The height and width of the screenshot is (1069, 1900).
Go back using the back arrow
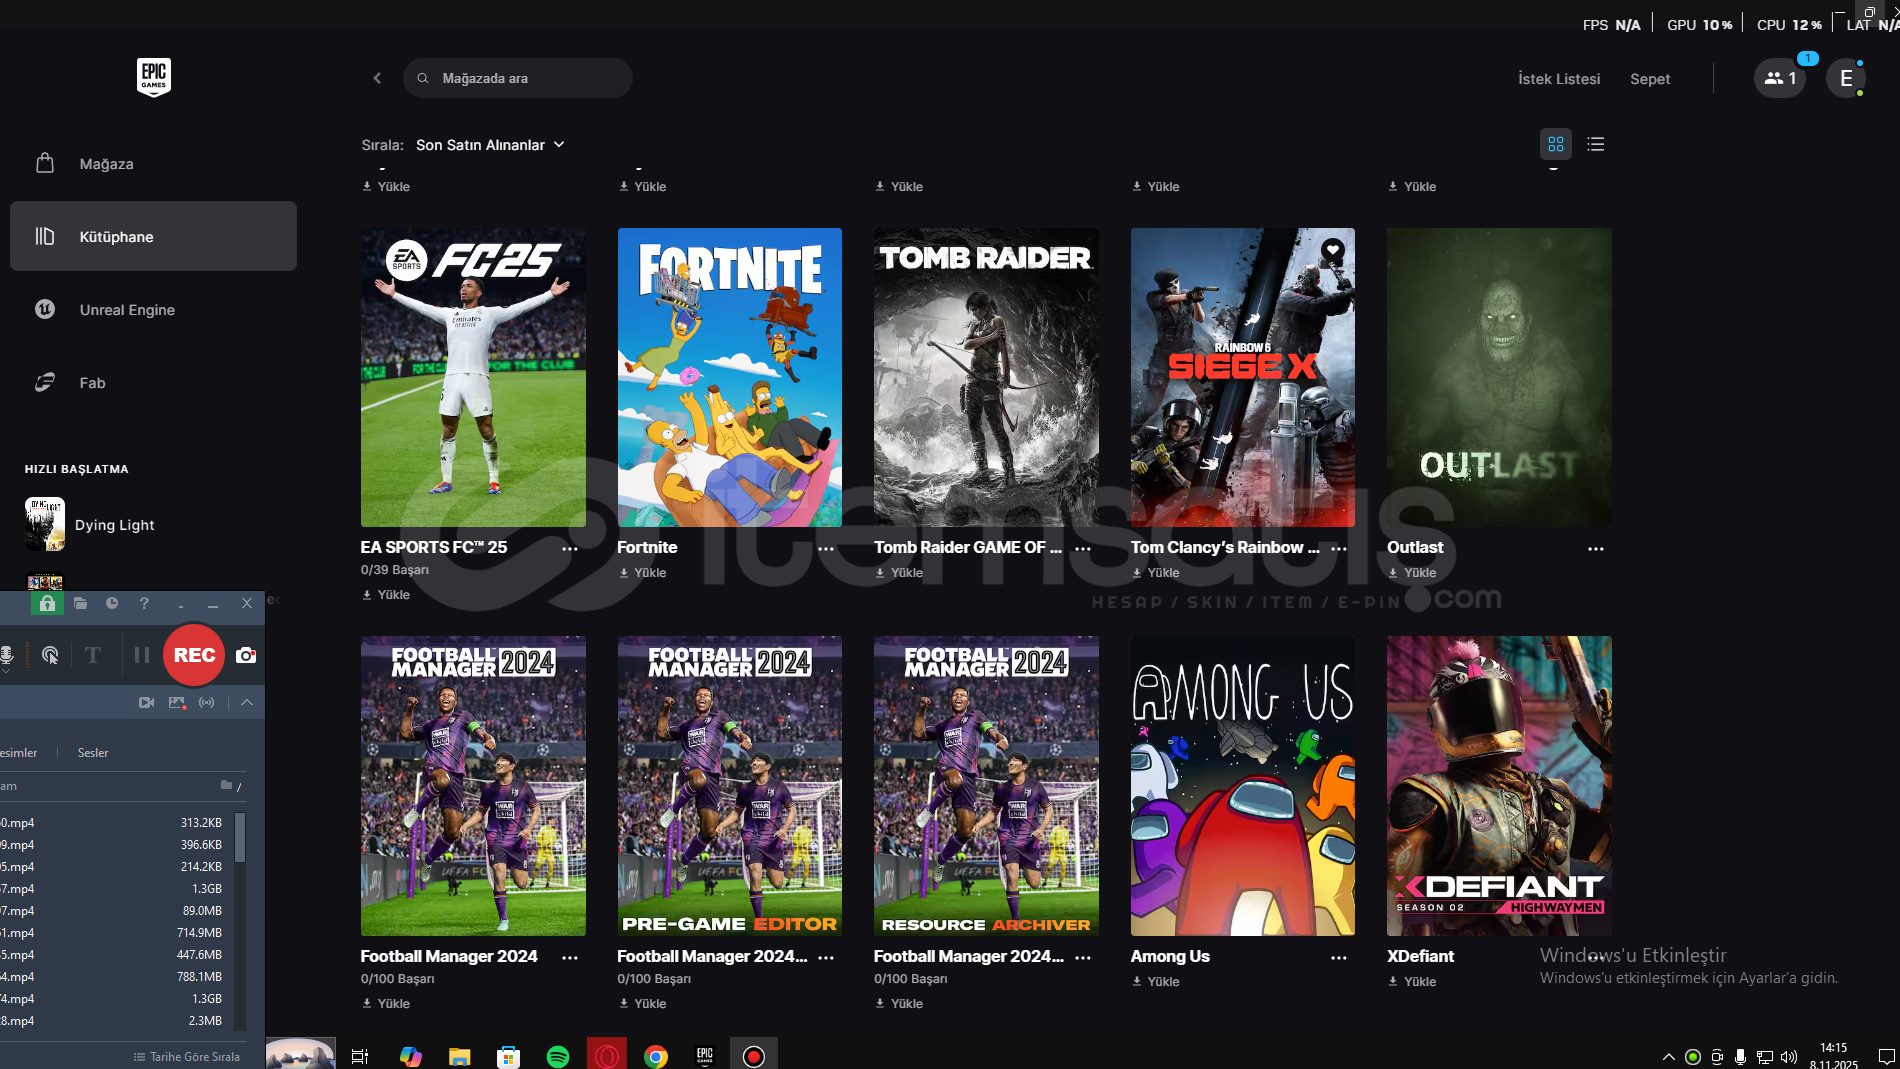[377, 78]
